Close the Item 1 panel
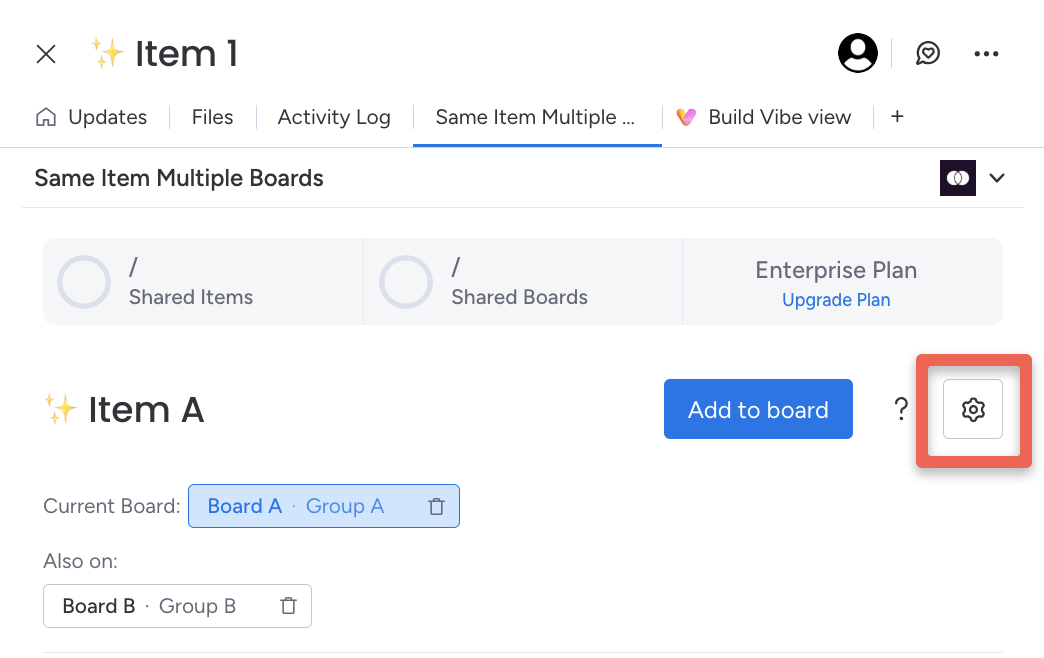The width and height of the screenshot is (1044, 658). [x=46, y=54]
